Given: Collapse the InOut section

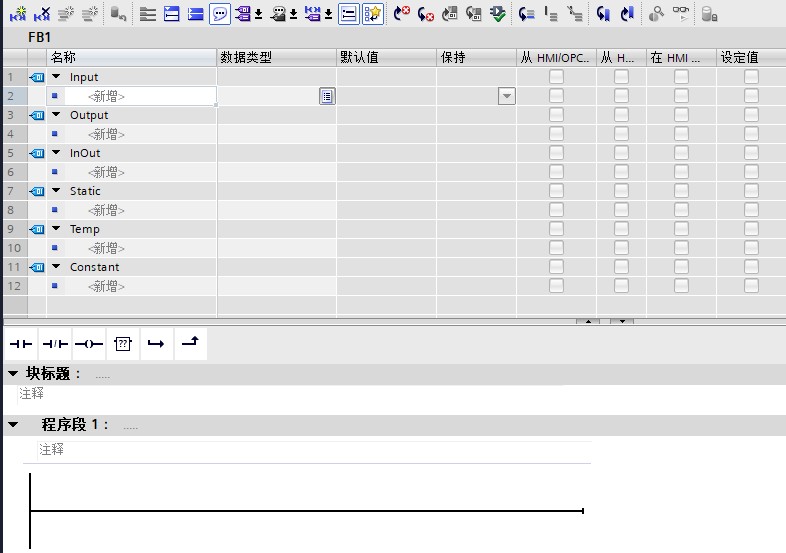Looking at the screenshot, I should tap(56, 153).
